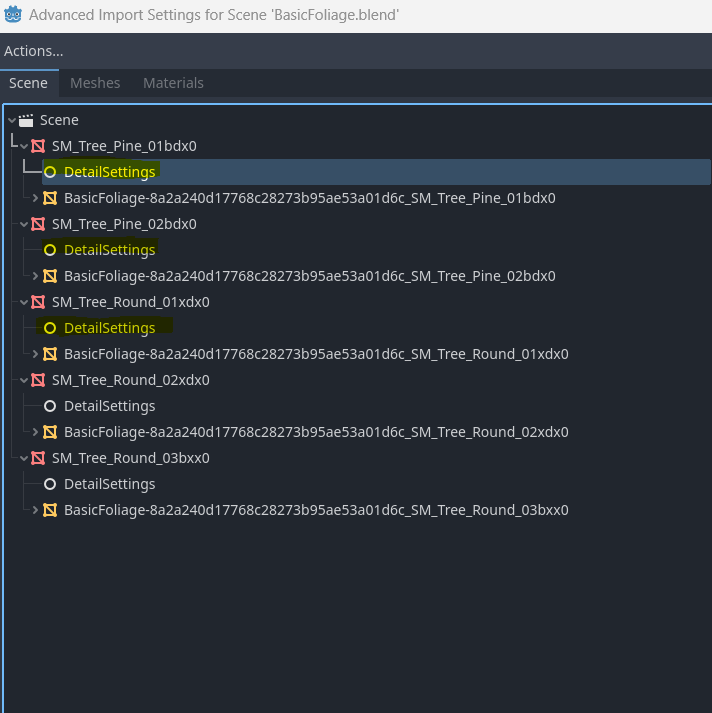The image size is (712, 713).
Task: Click the red node icon of SM_Tree_Pine_01bdx0
Action: click(x=38, y=146)
